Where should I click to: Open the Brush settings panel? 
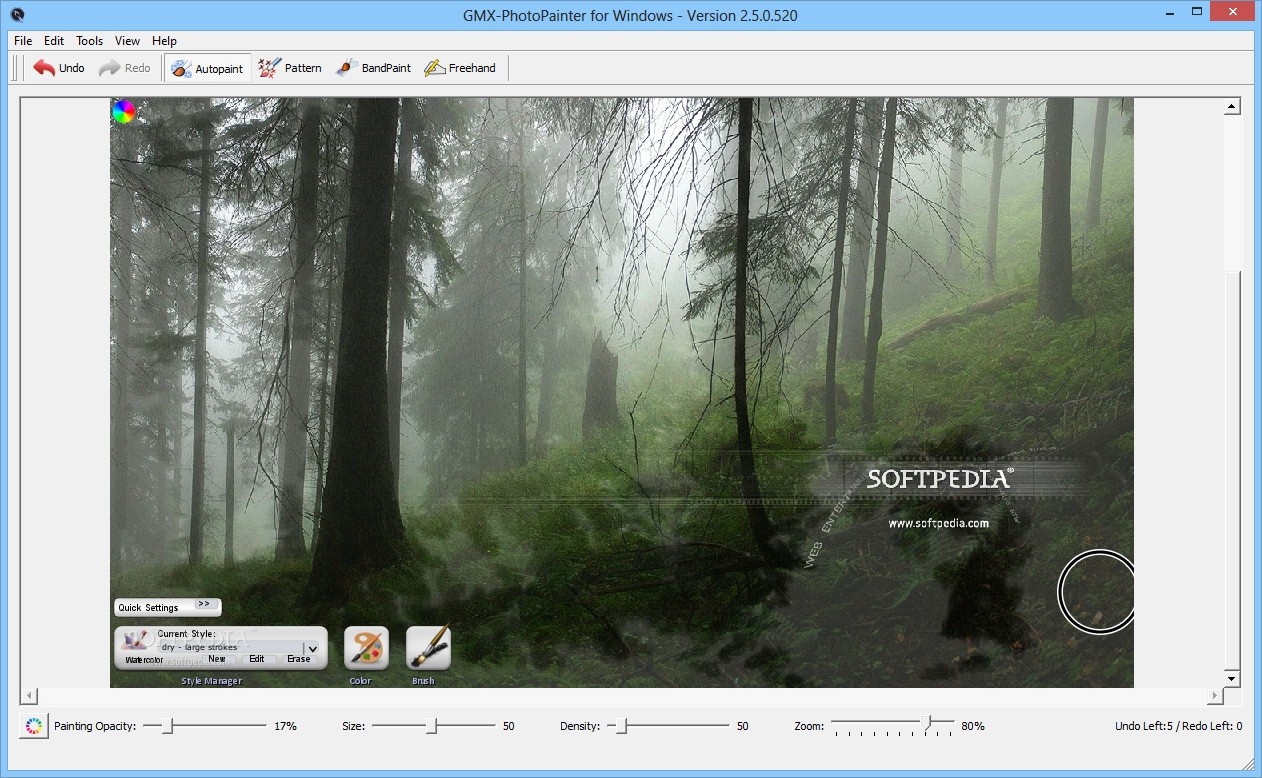coord(428,648)
